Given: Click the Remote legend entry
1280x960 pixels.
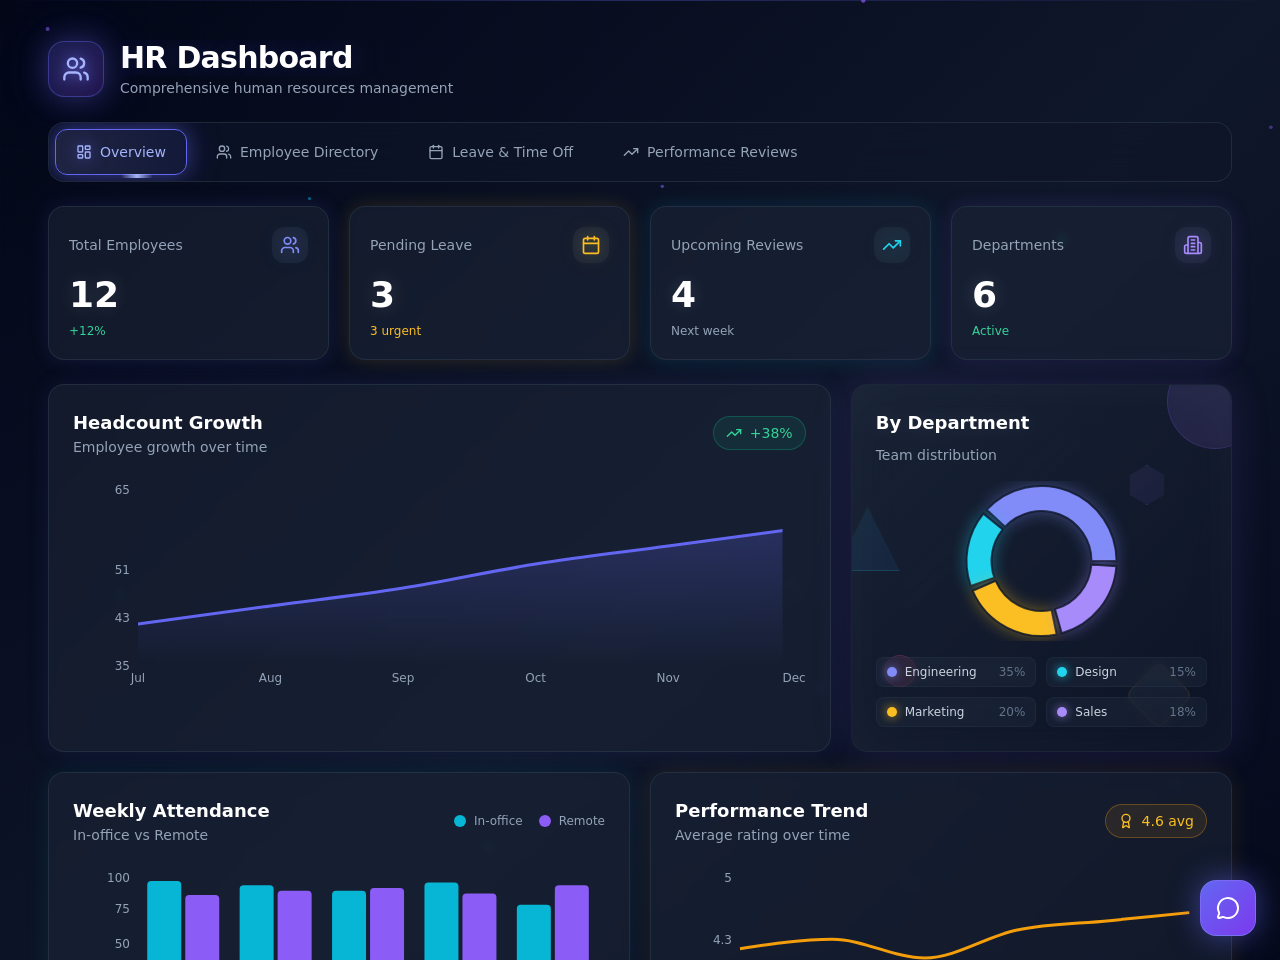Looking at the screenshot, I should point(572,821).
